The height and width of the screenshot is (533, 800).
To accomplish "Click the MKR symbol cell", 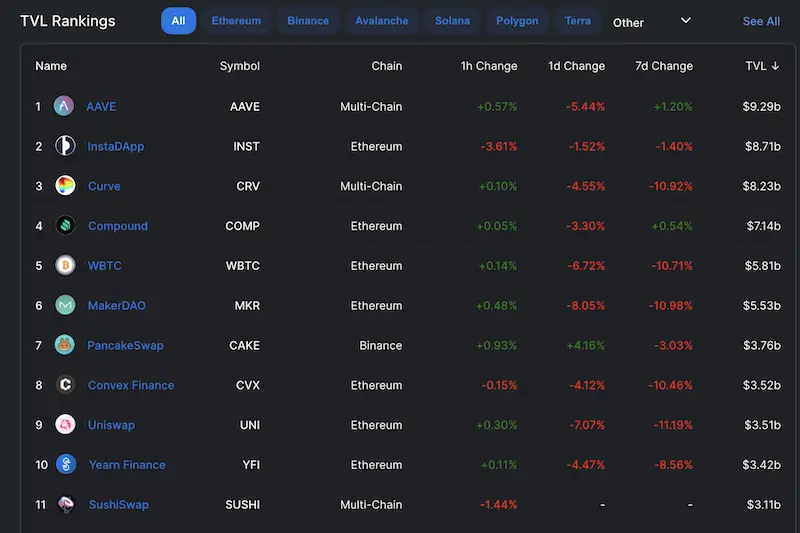I will click(x=247, y=306).
